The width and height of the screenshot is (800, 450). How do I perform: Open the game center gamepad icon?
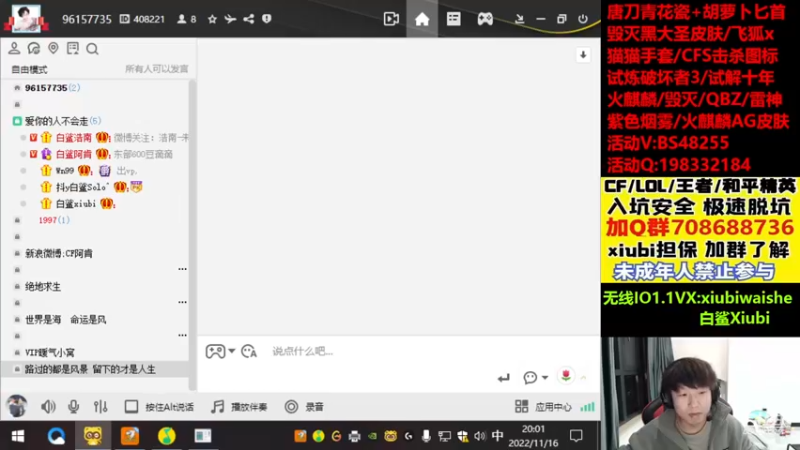pyautogui.click(x=485, y=19)
